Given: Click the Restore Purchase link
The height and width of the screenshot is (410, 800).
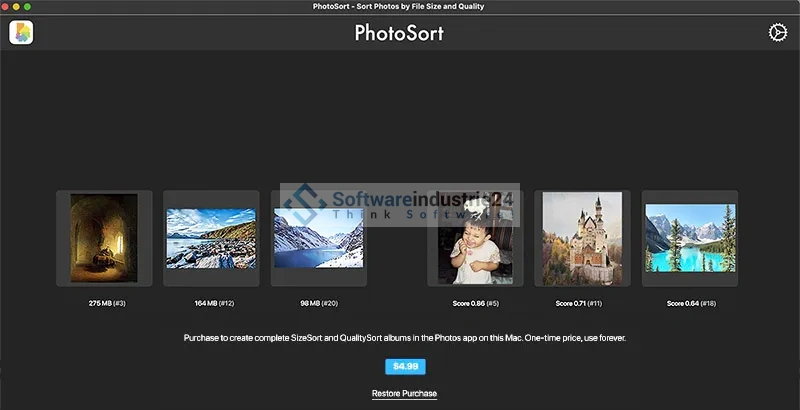Looking at the screenshot, I should pyautogui.click(x=404, y=393).
